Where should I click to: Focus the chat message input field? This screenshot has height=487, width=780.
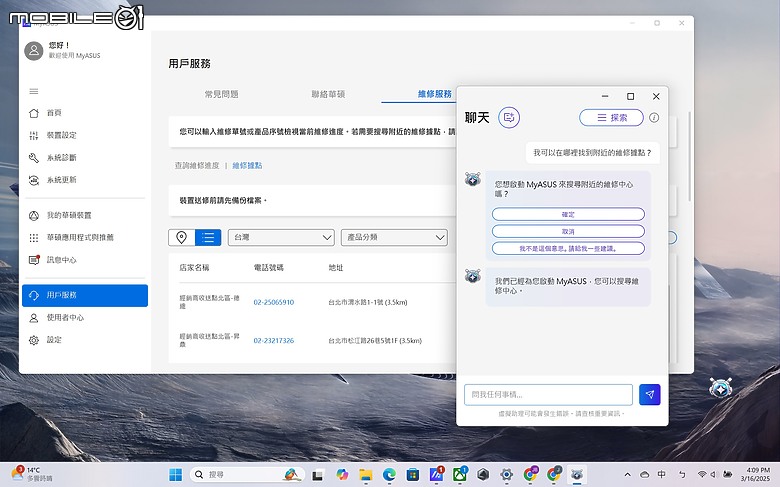(x=548, y=394)
